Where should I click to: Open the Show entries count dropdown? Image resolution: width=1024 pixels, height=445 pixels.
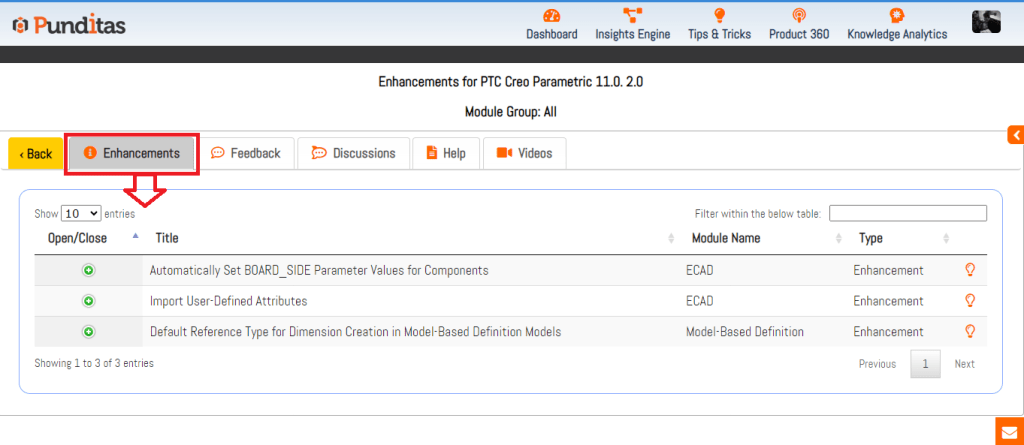click(81, 213)
